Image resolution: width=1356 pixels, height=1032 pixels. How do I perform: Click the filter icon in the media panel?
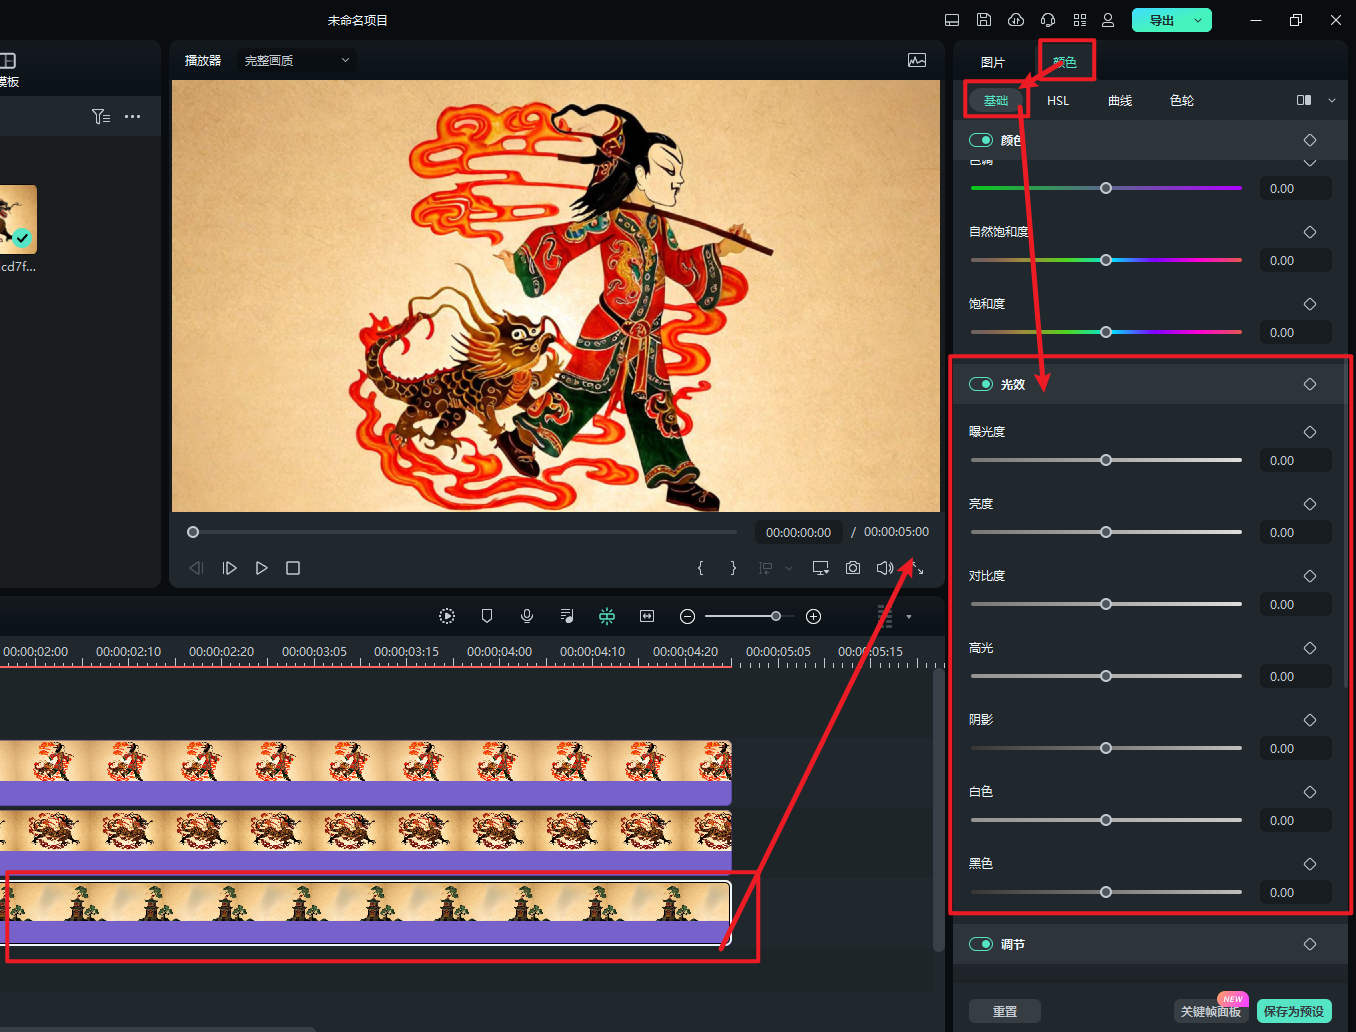[x=100, y=117]
